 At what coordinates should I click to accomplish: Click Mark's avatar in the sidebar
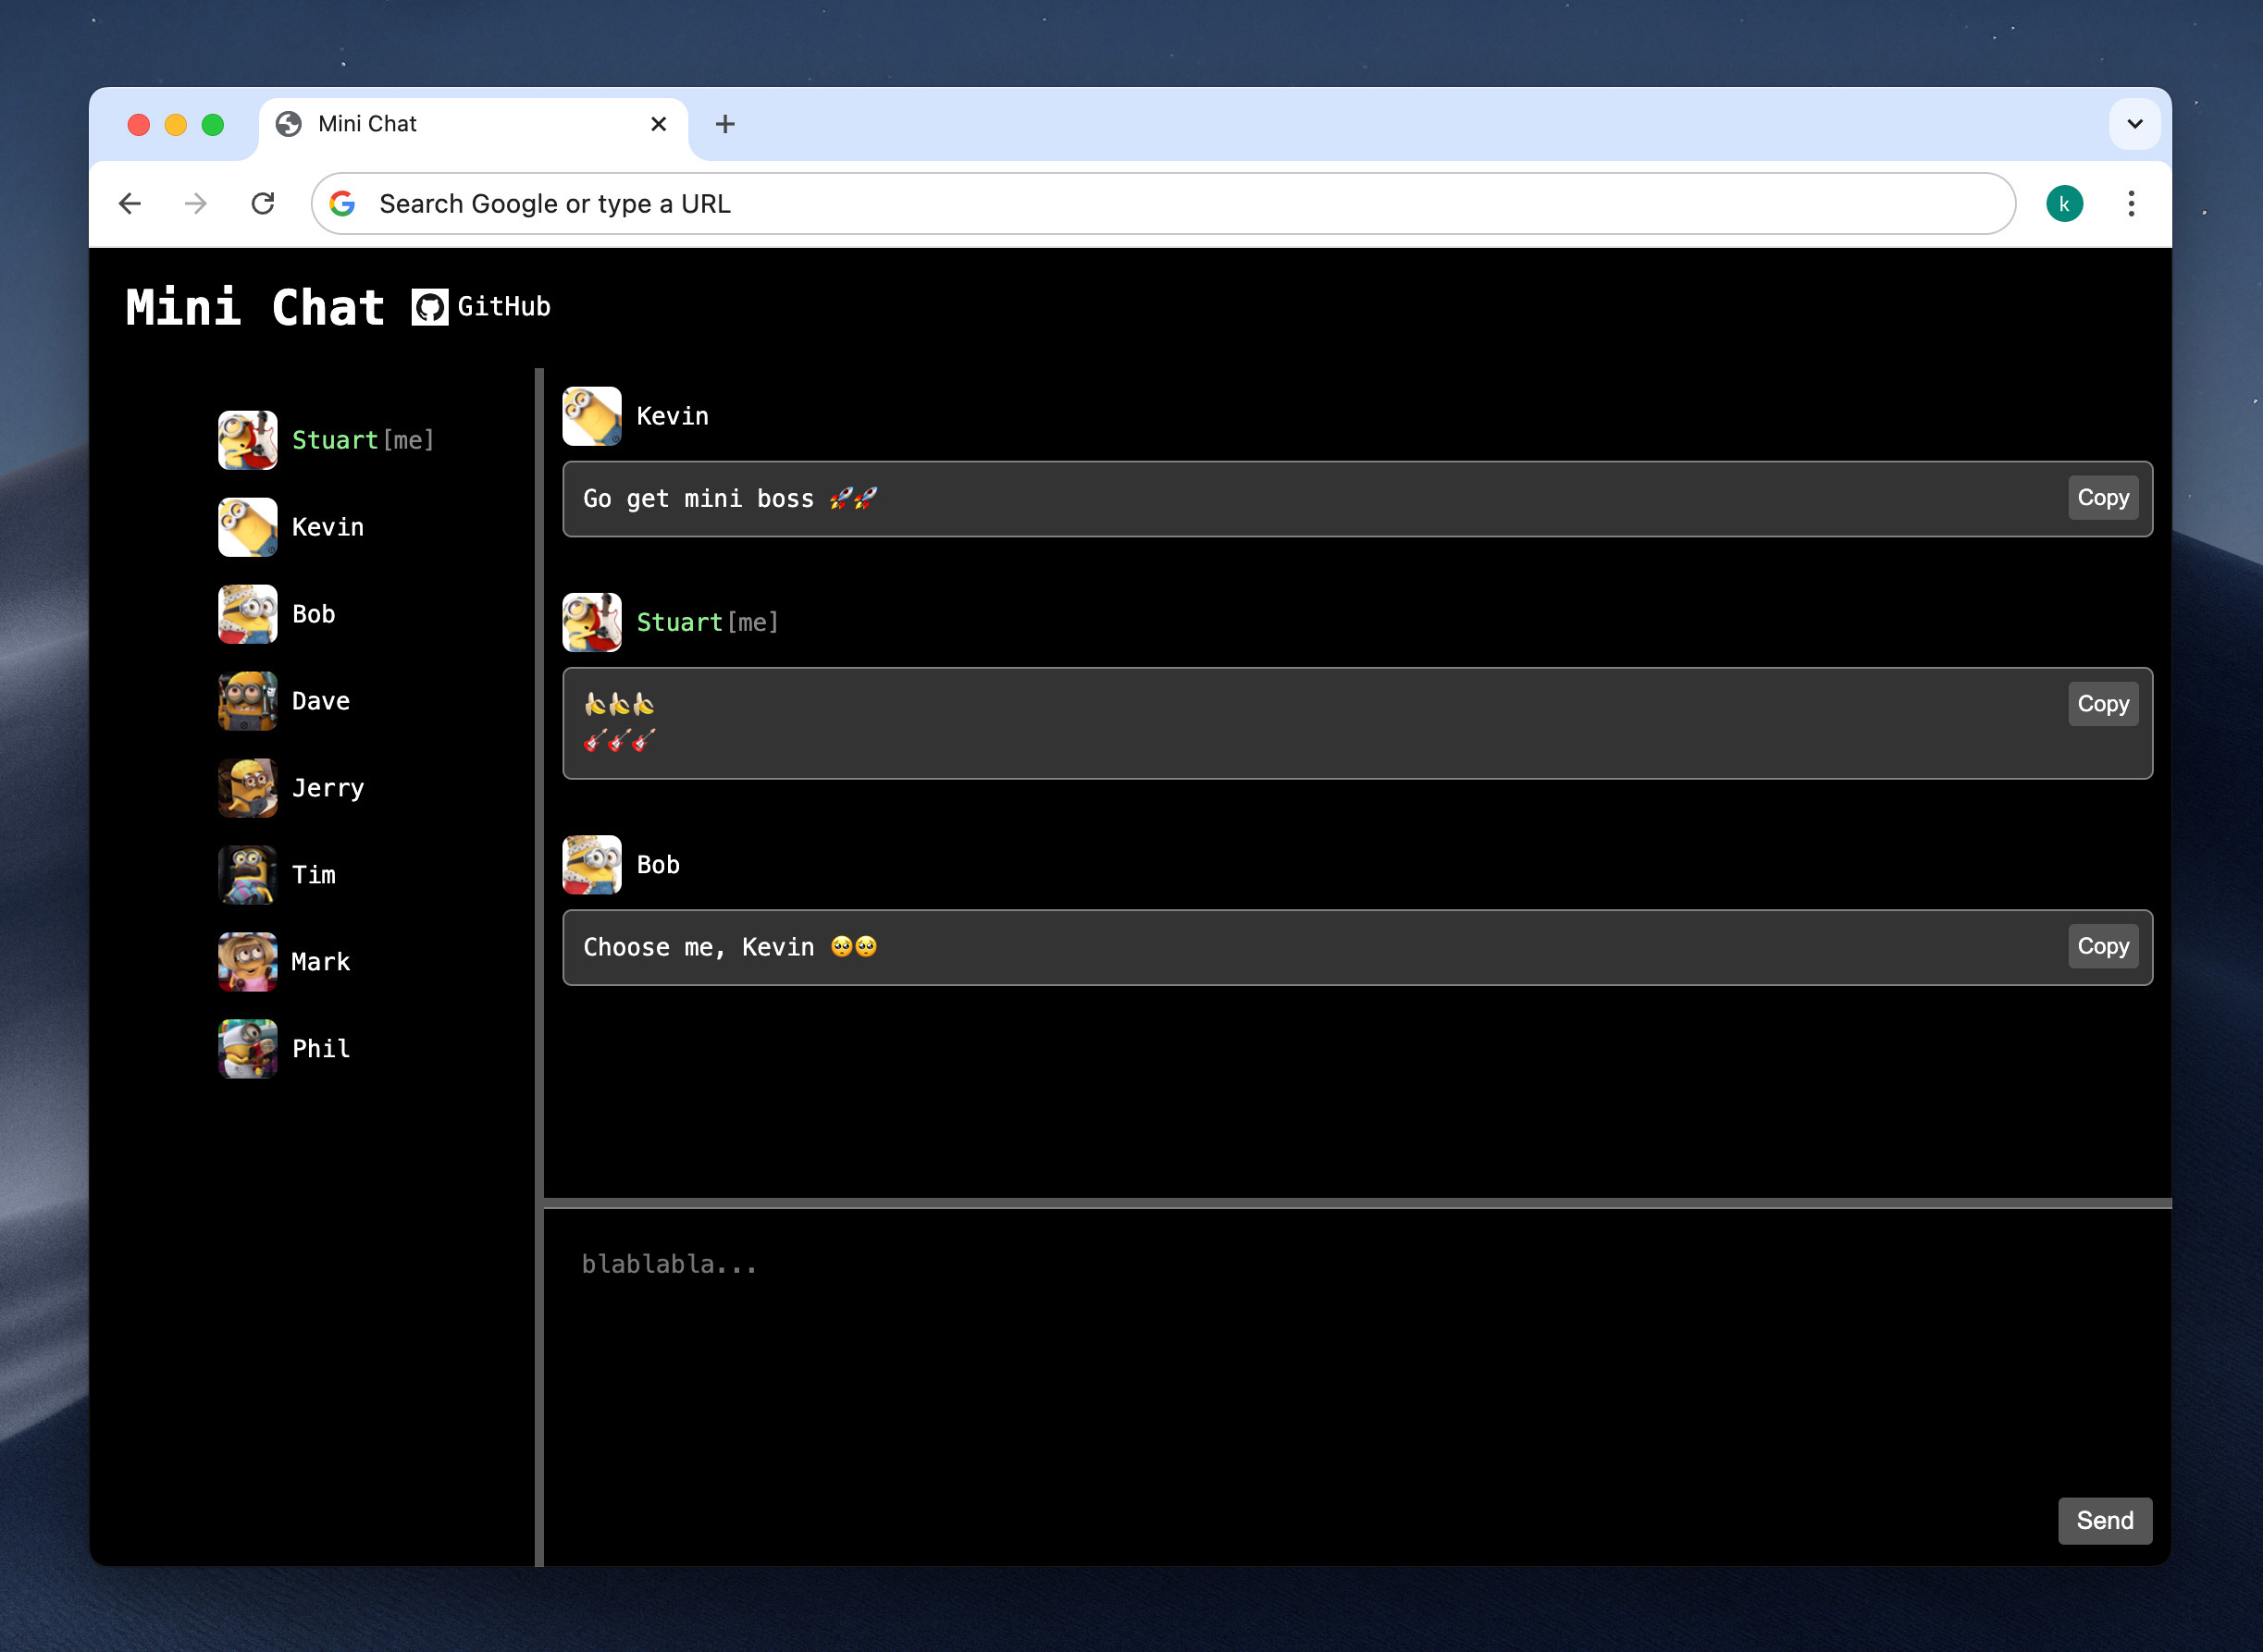pos(248,962)
